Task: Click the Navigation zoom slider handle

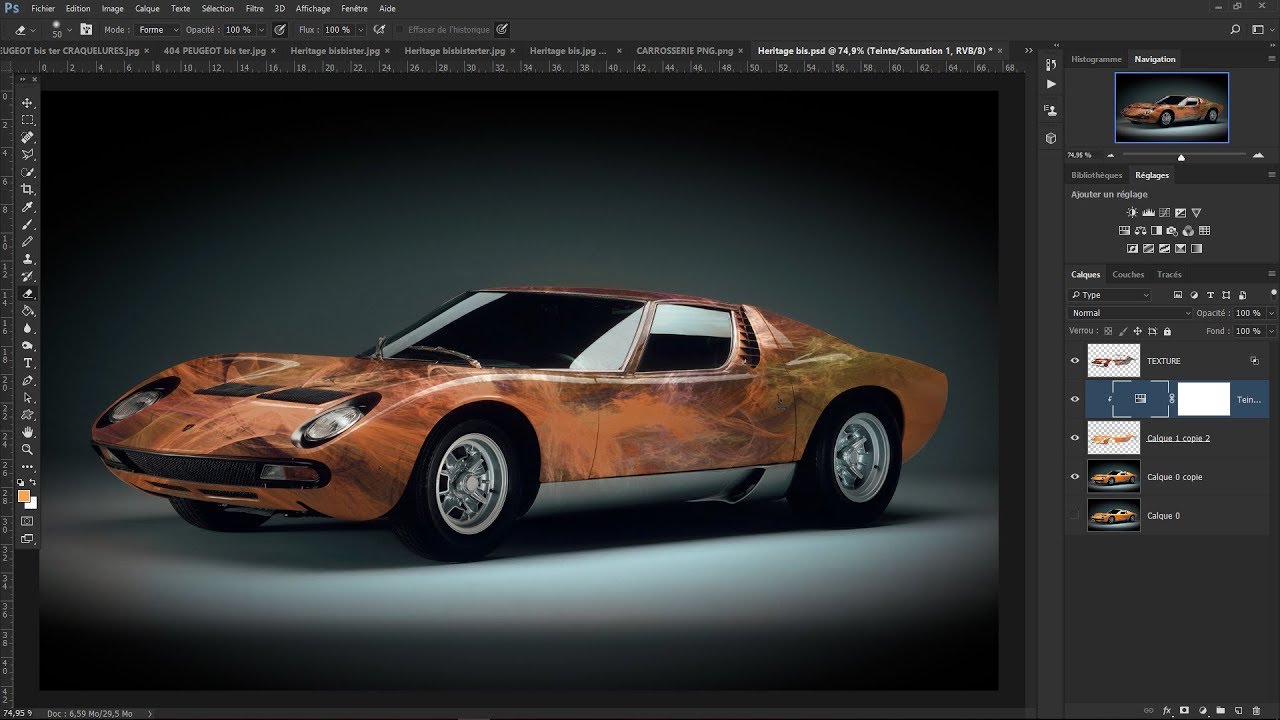Action: 1181,157
